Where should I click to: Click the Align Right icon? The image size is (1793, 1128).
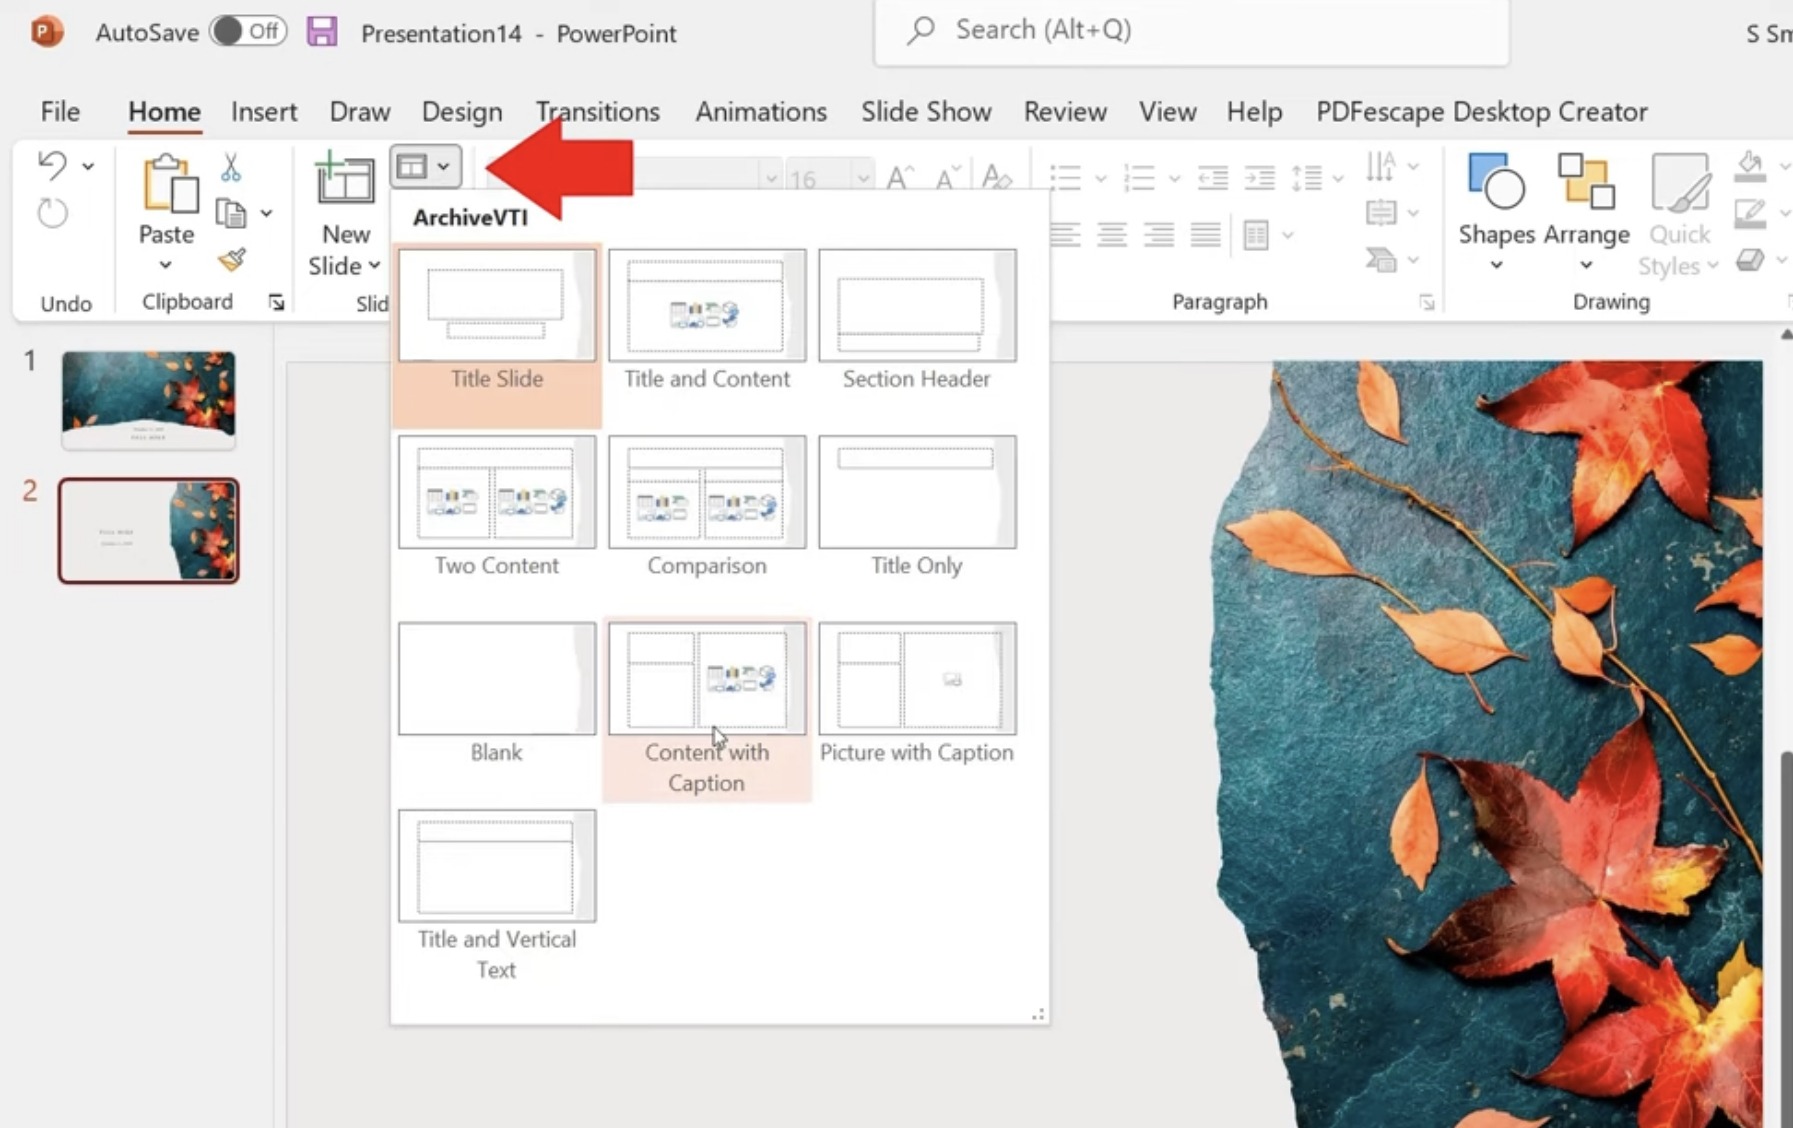pyautogui.click(x=1159, y=235)
